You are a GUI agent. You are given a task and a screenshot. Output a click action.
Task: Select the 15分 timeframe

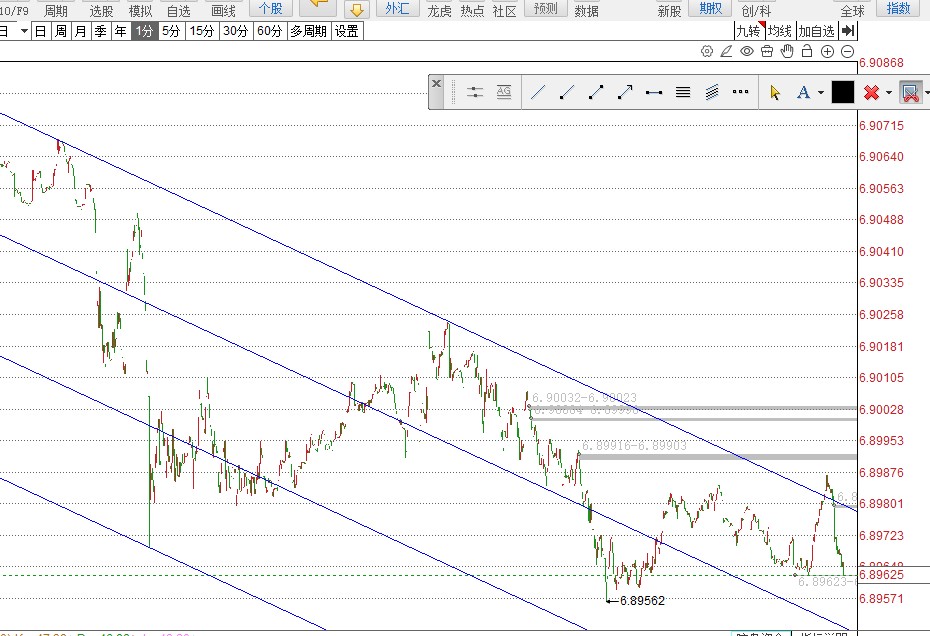tap(202, 31)
